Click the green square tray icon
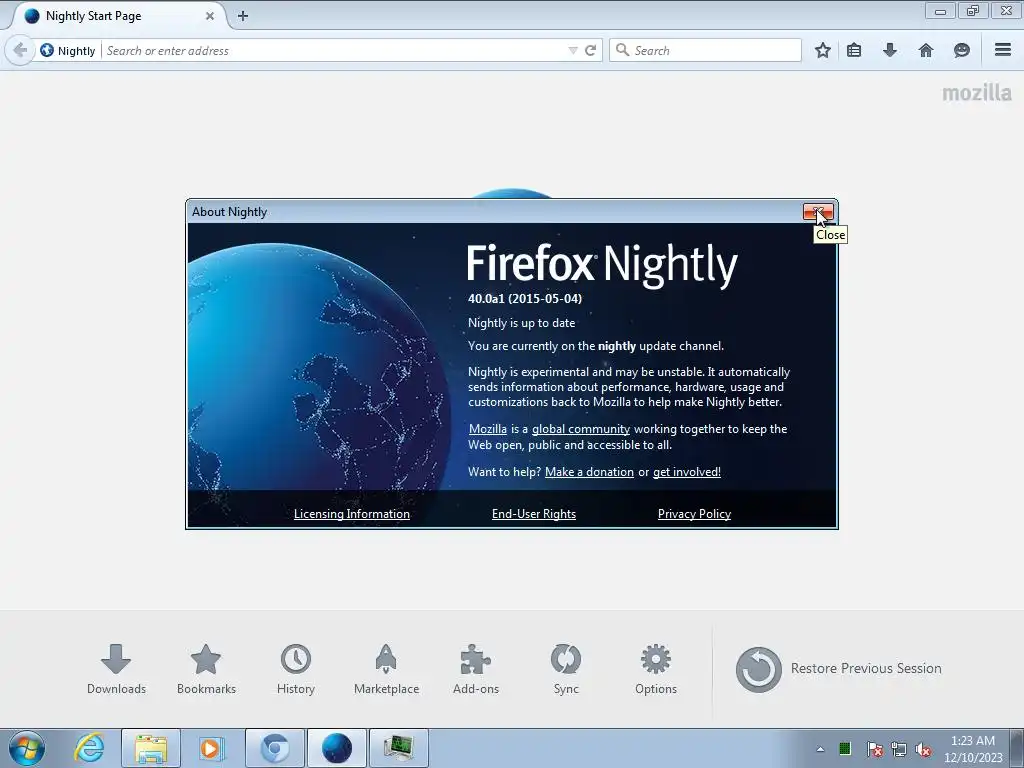Screen dimensions: 1024x768 click(845, 748)
